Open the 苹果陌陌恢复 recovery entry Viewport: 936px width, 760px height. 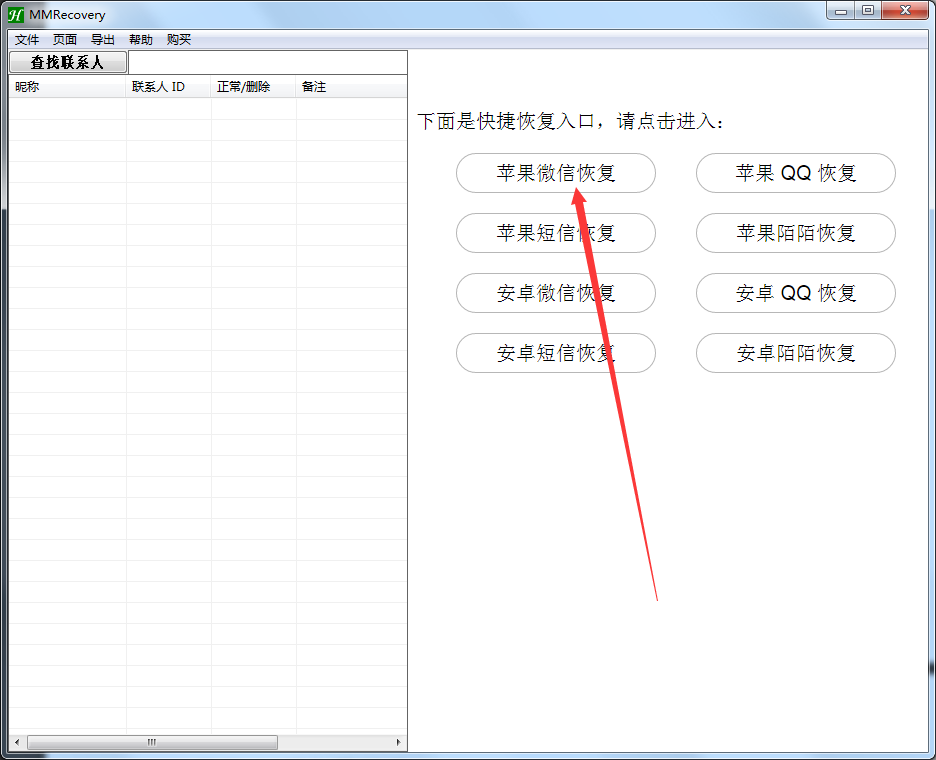click(795, 233)
